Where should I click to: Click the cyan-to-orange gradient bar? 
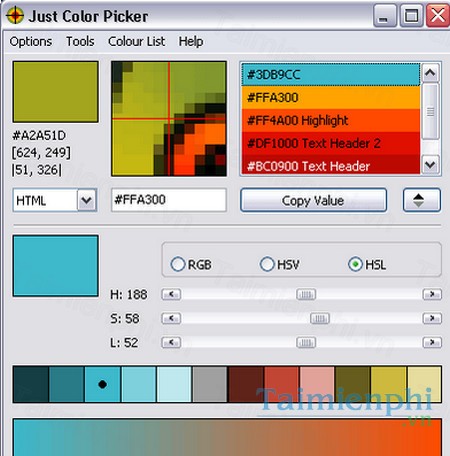[227, 437]
